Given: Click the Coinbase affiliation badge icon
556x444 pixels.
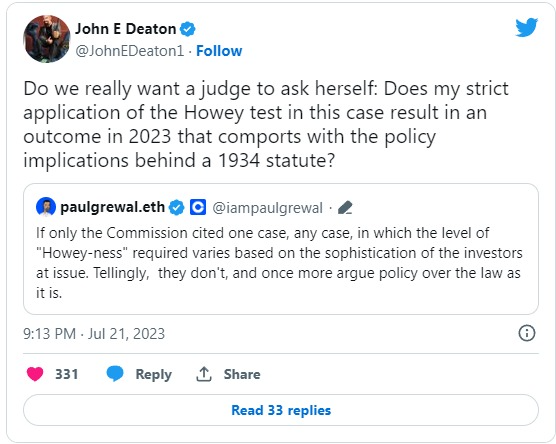Looking at the screenshot, I should tap(198, 207).
